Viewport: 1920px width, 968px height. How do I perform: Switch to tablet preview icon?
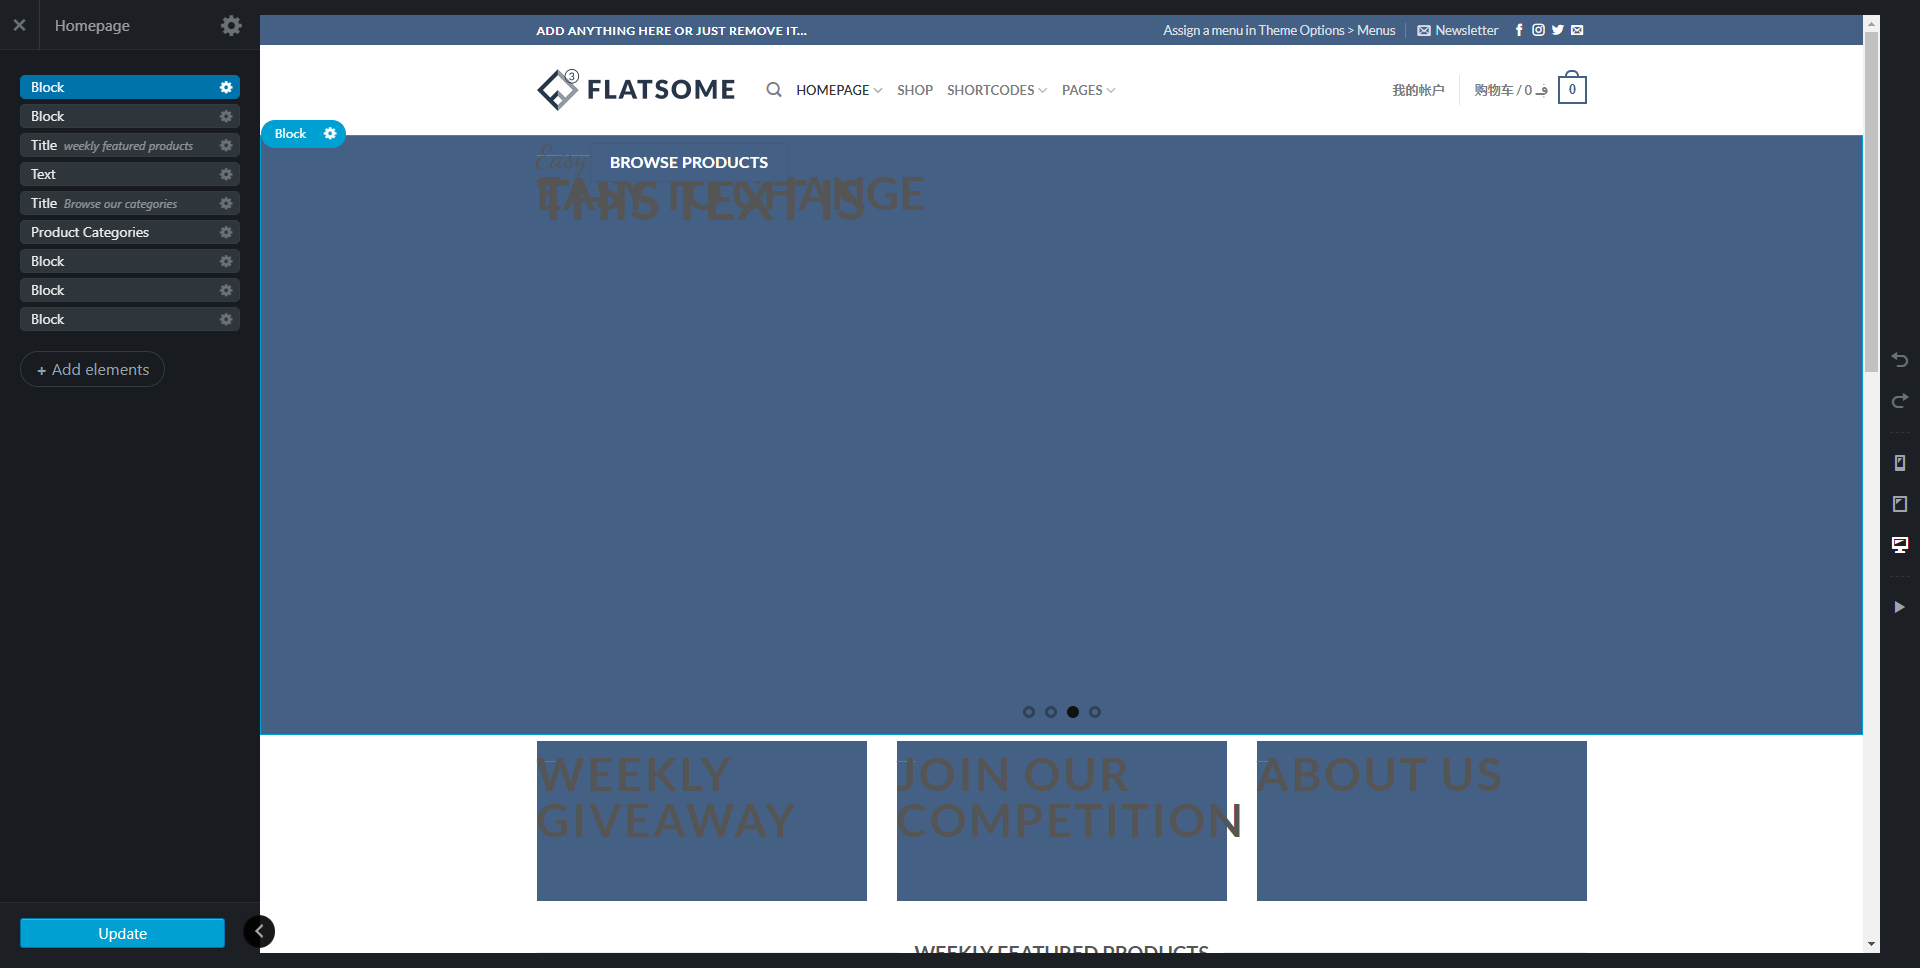(x=1900, y=504)
